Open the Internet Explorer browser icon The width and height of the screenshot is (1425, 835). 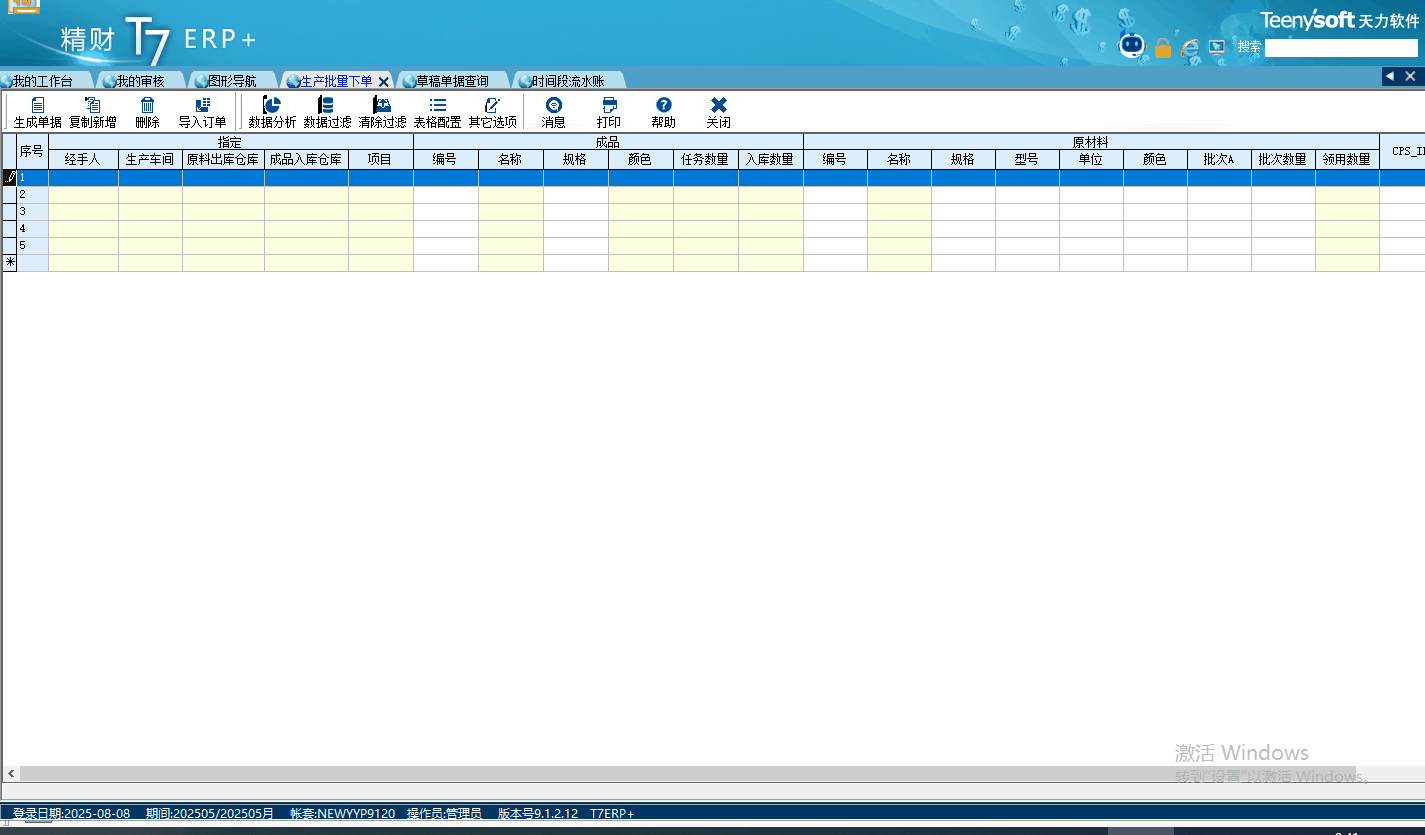pyautogui.click(x=1190, y=47)
